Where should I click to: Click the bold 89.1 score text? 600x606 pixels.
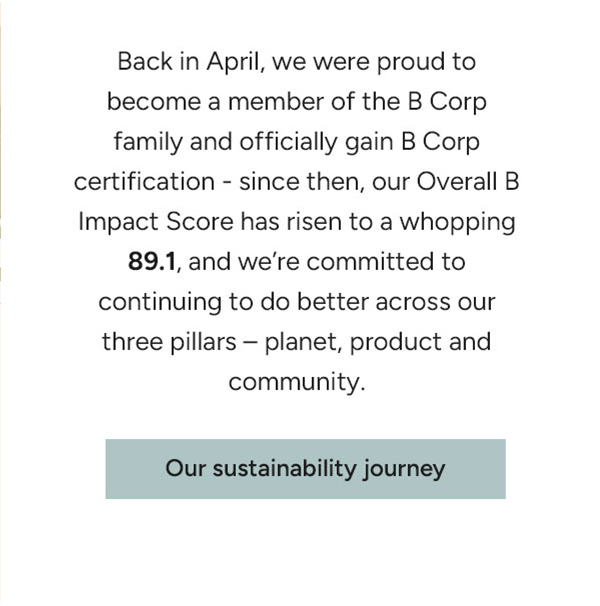152,262
